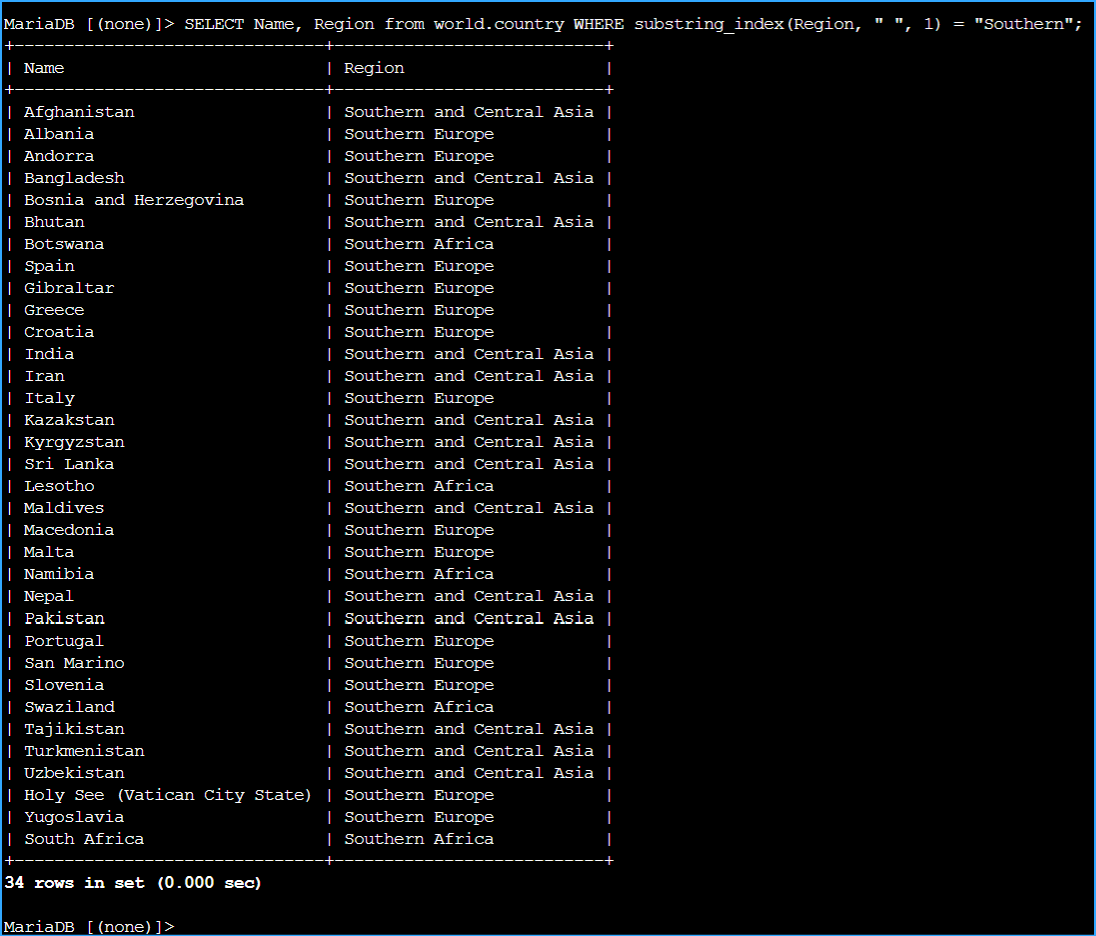Select the Afghanistan row entry
Image resolution: width=1096 pixels, height=936 pixels.
[78, 111]
